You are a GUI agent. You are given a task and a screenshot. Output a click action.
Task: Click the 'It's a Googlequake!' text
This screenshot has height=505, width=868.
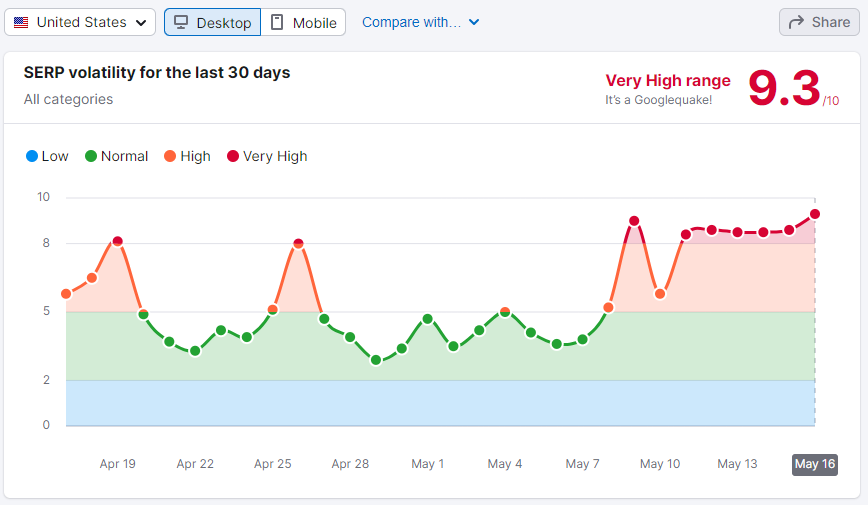coord(658,100)
